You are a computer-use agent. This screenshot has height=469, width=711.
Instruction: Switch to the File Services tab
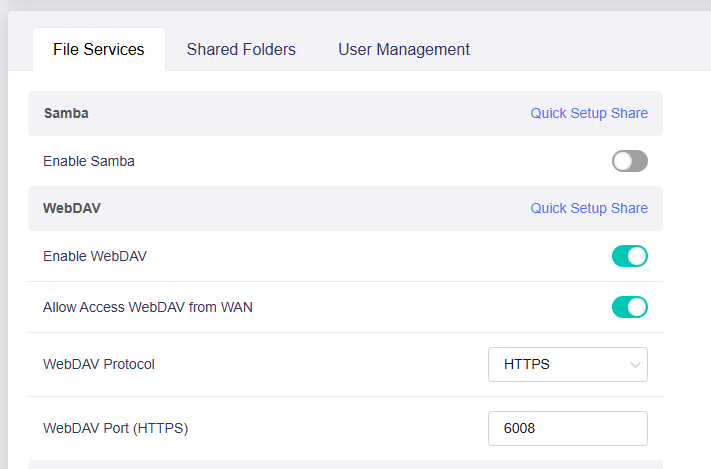(99, 49)
